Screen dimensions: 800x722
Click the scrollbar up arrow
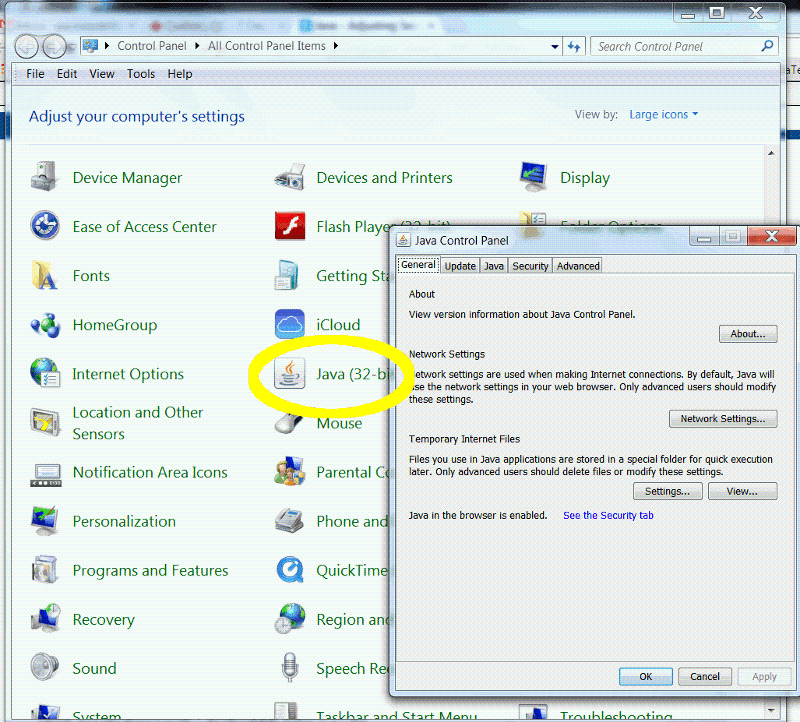tap(771, 153)
